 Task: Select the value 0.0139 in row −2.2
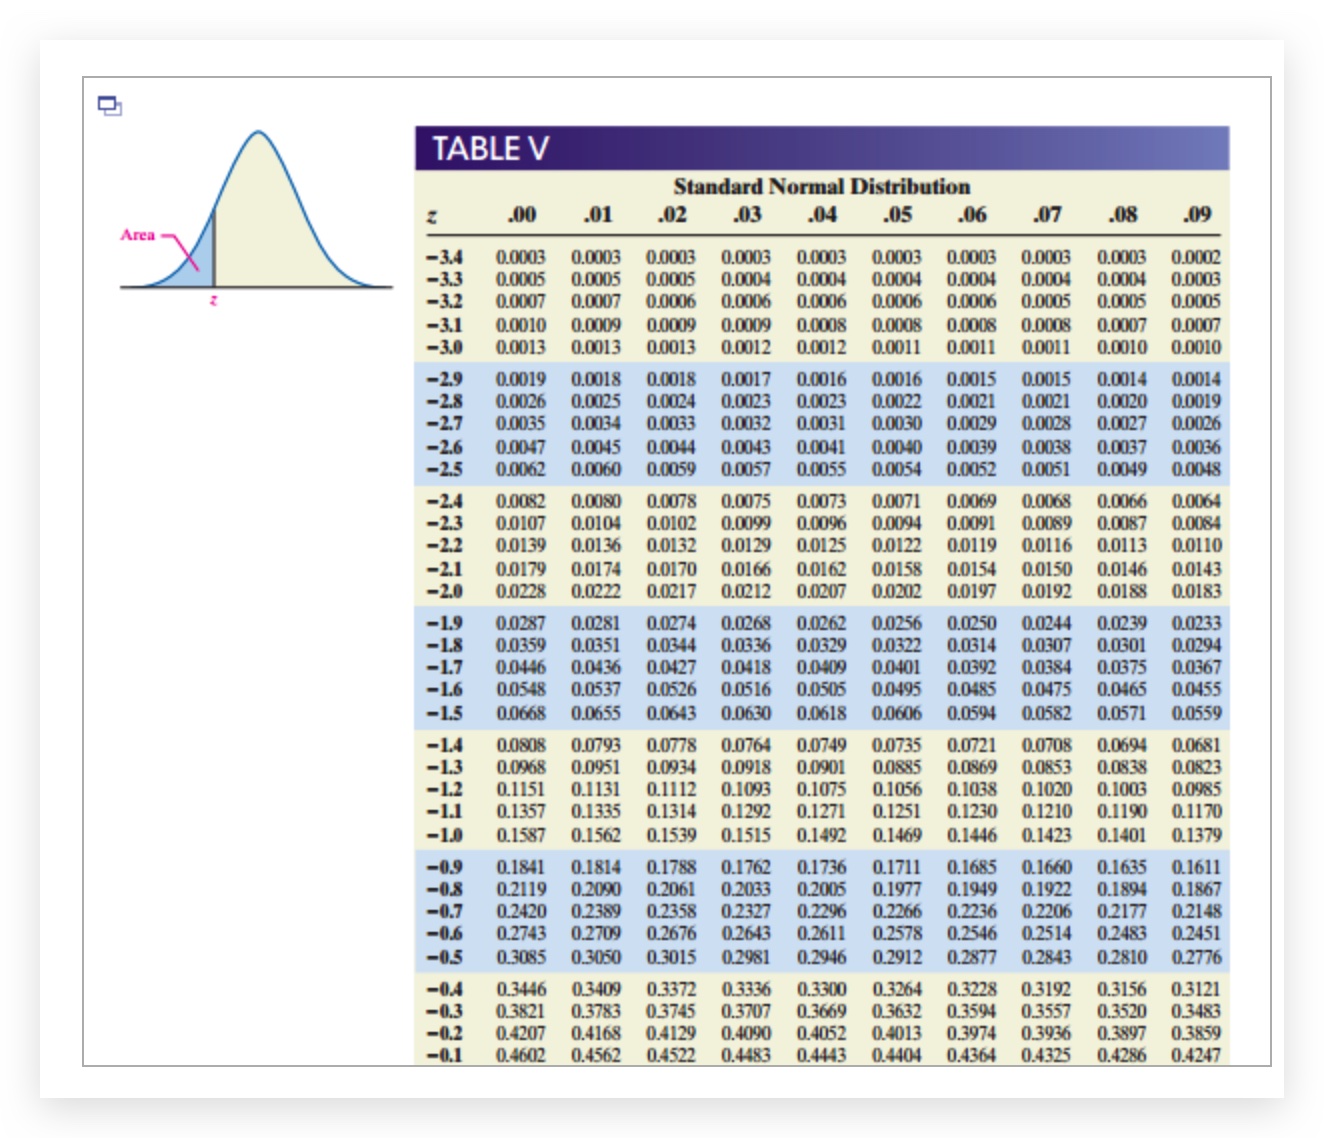coord(521,545)
